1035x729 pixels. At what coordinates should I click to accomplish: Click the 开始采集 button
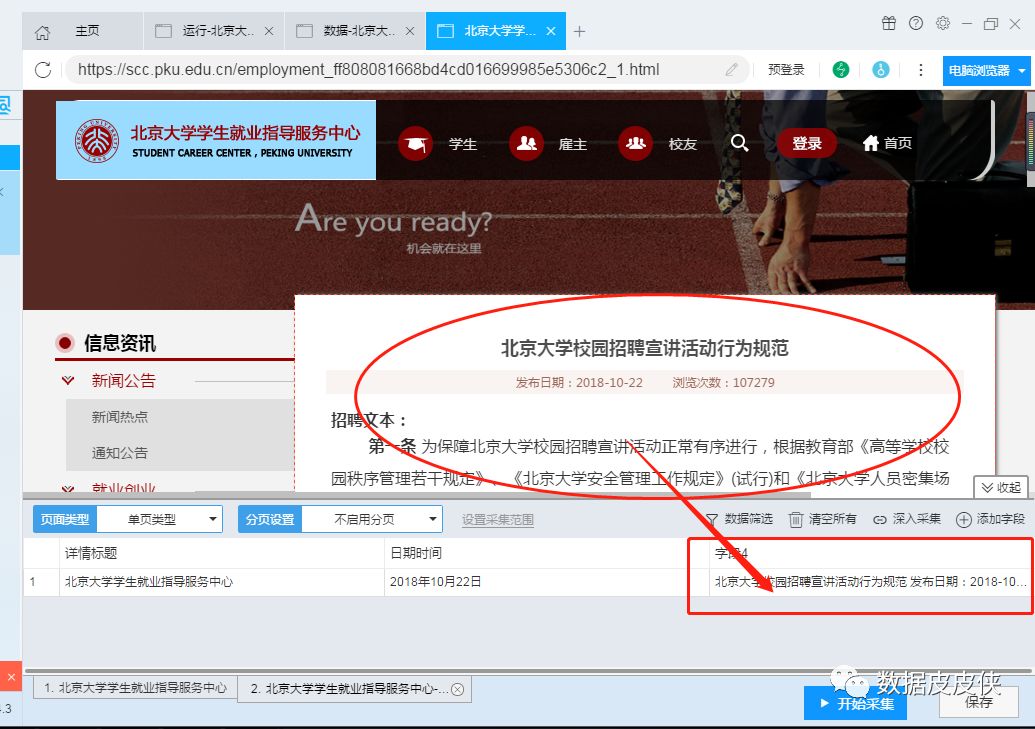click(x=855, y=703)
